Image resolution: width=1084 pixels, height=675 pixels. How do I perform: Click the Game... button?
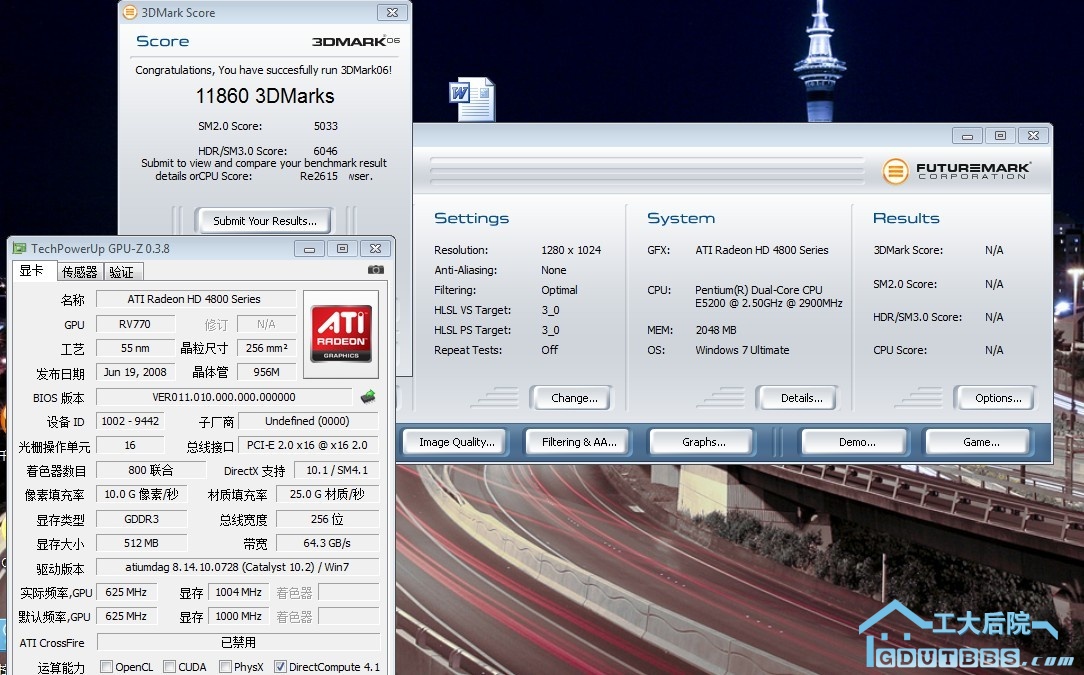pos(980,442)
